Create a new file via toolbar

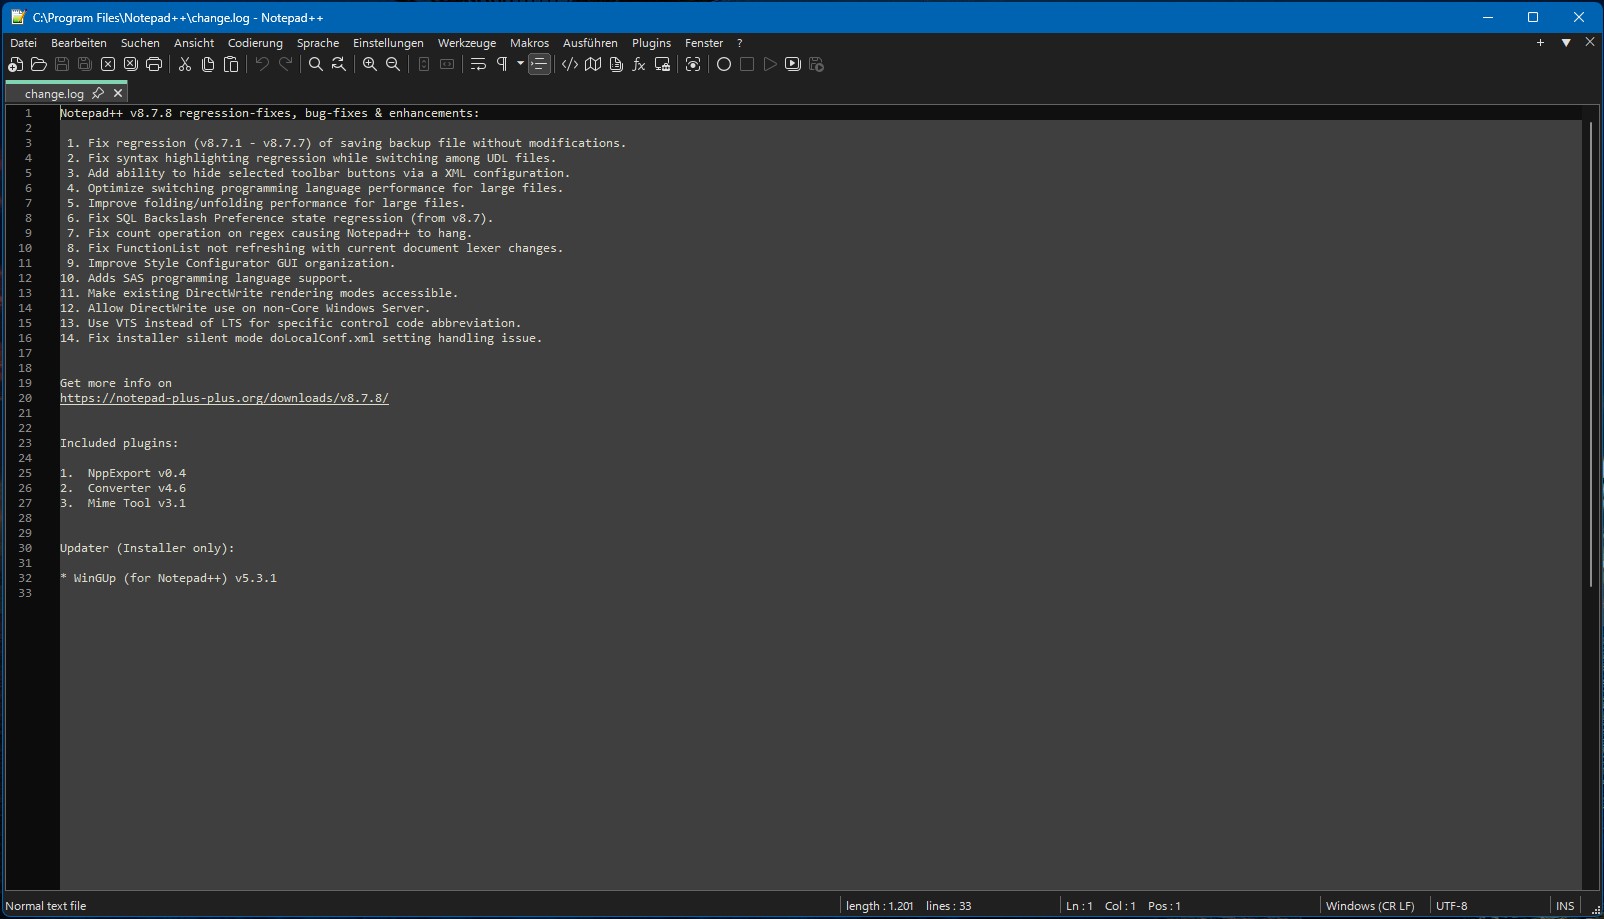[x=15, y=64]
